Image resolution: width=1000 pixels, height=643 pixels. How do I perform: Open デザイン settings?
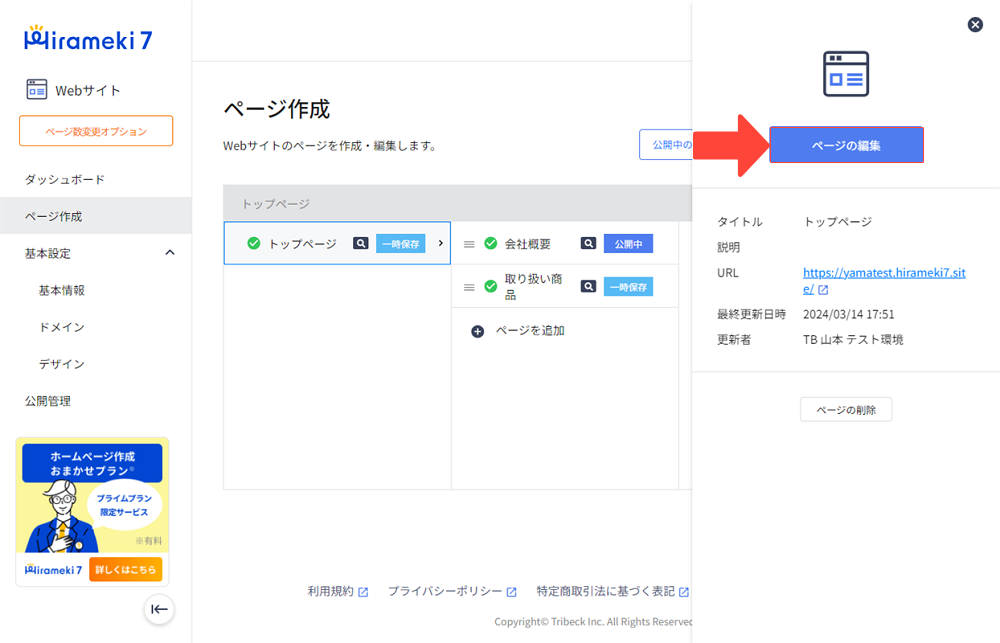coord(62,364)
